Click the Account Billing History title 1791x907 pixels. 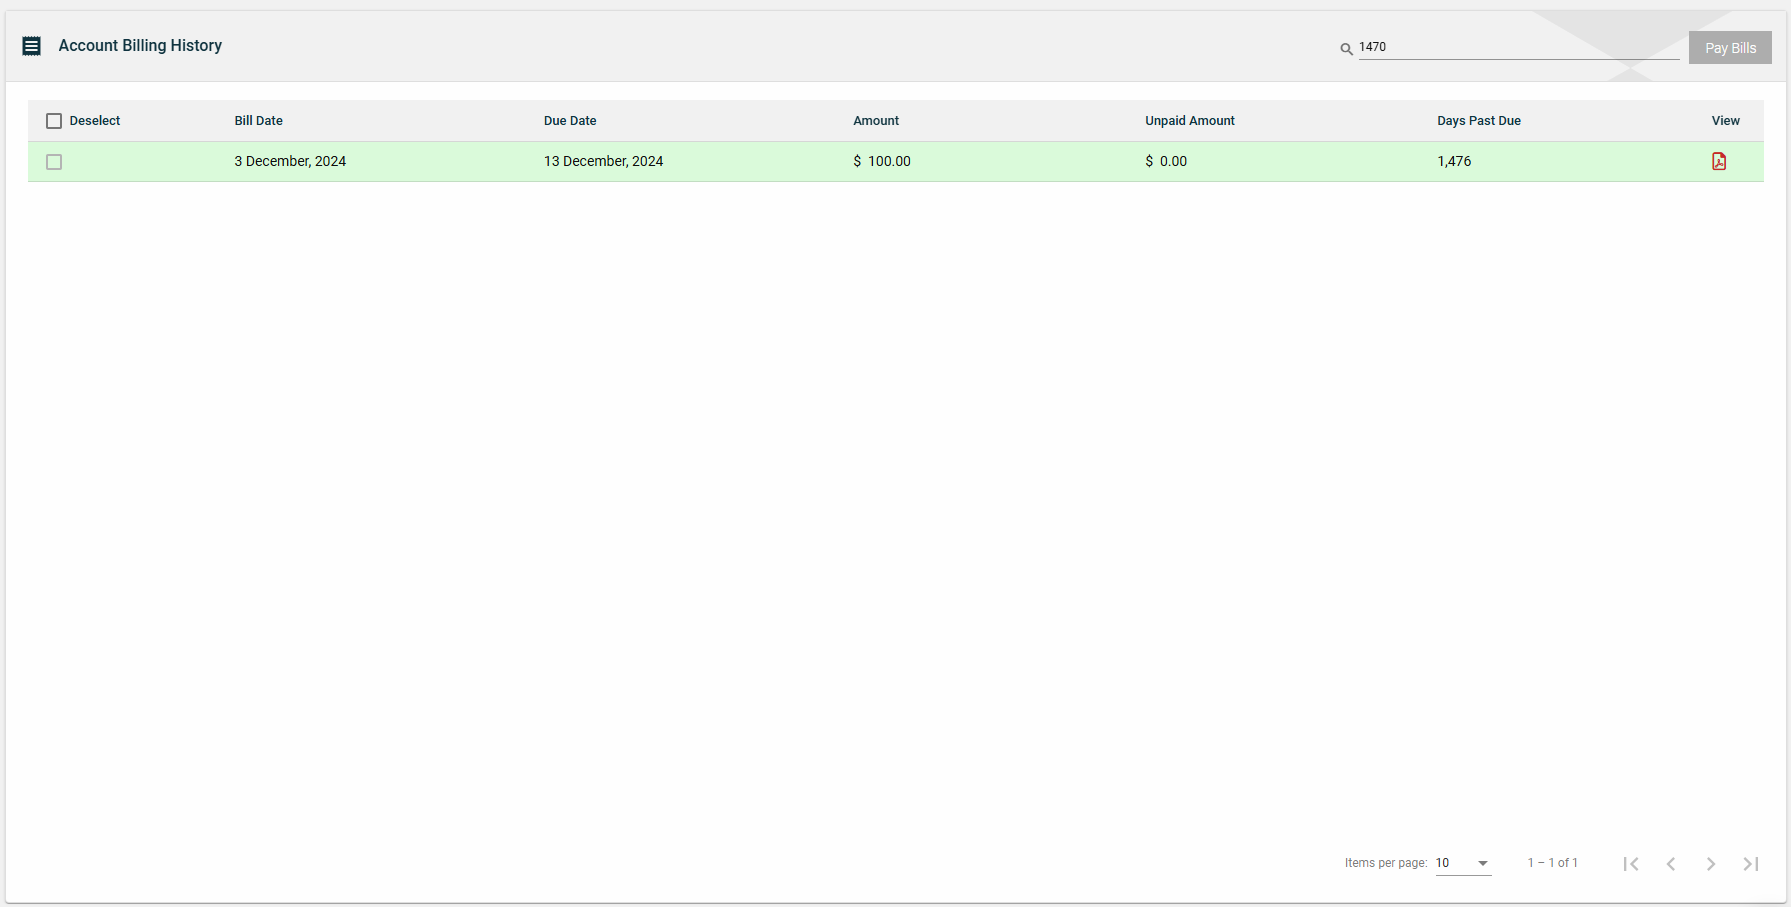[x=140, y=45]
